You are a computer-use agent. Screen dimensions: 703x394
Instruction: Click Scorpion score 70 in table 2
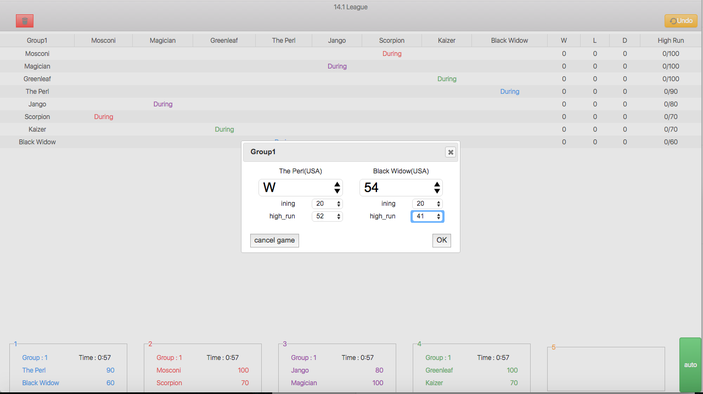click(x=245, y=383)
